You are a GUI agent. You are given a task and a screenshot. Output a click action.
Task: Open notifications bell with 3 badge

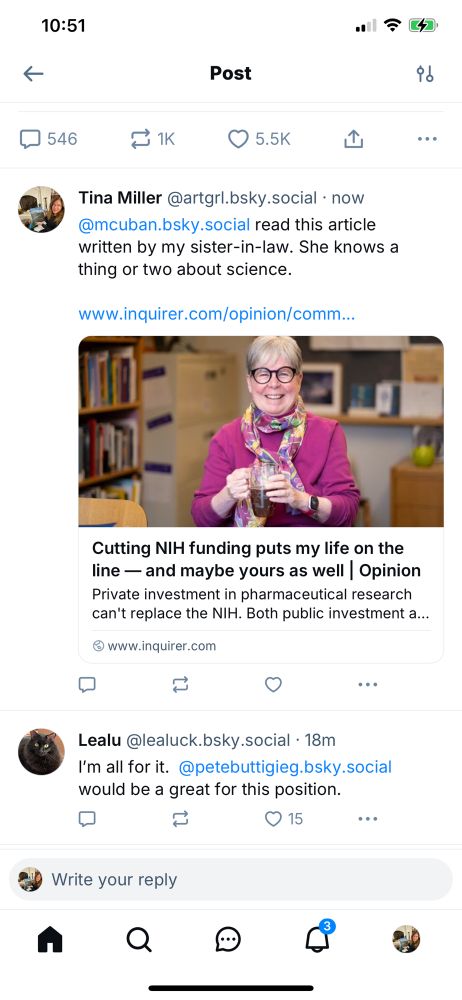point(318,938)
